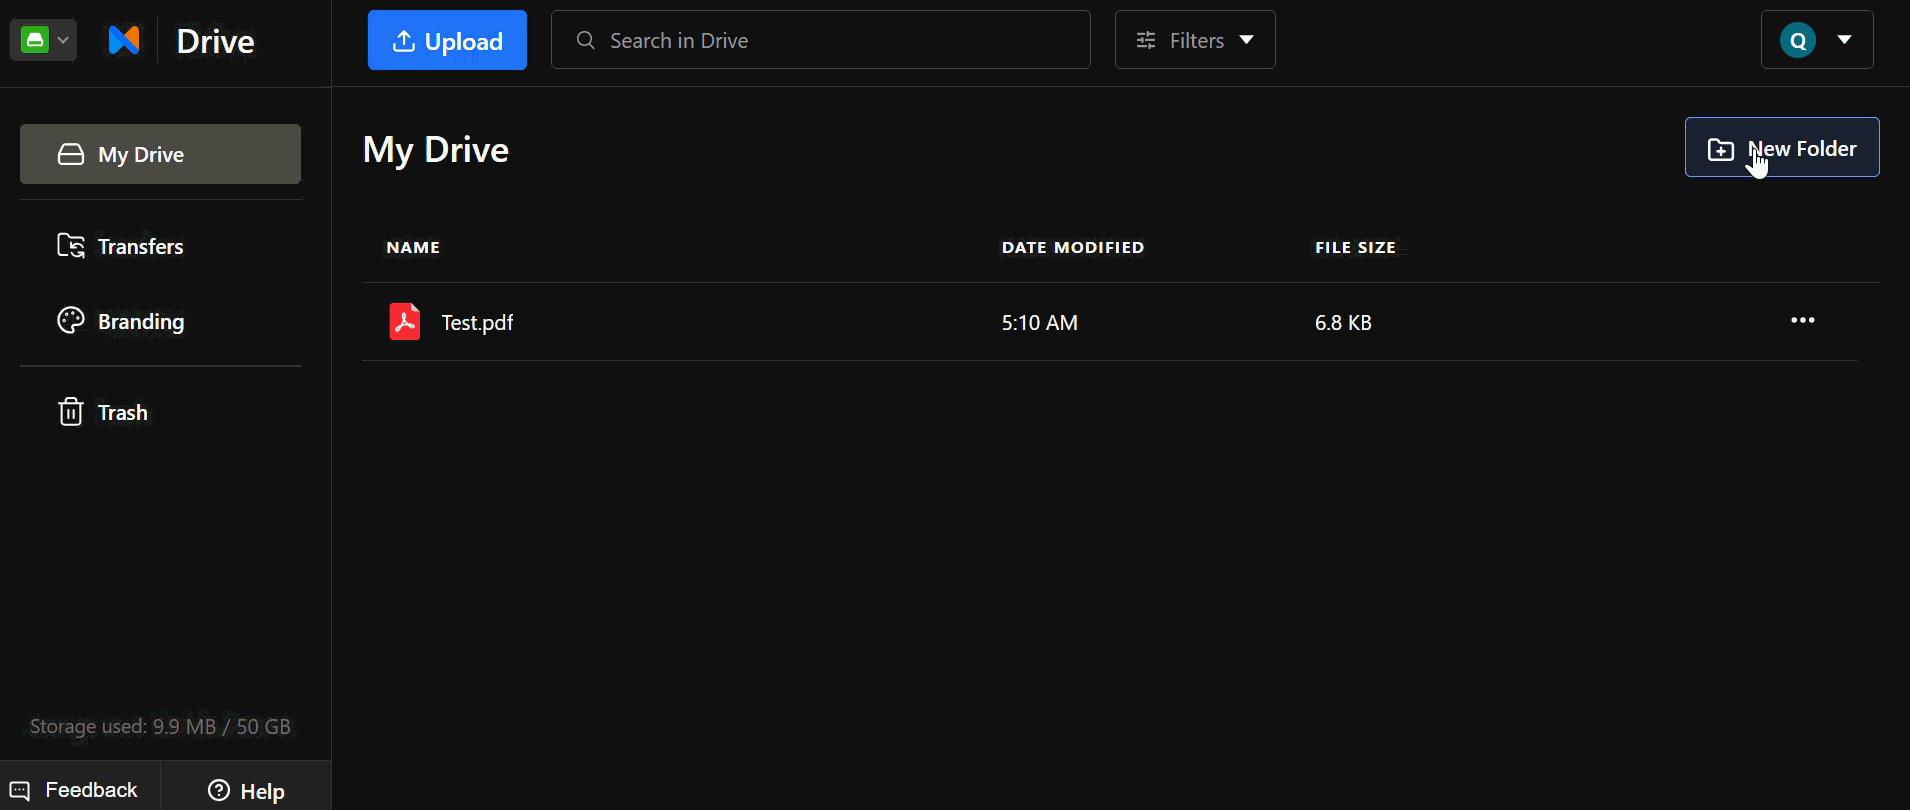Expand the Filters dropdown

tap(1195, 40)
